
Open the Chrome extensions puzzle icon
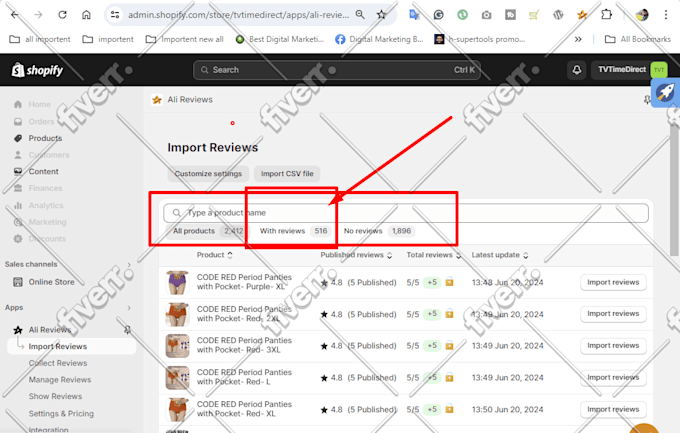606,15
